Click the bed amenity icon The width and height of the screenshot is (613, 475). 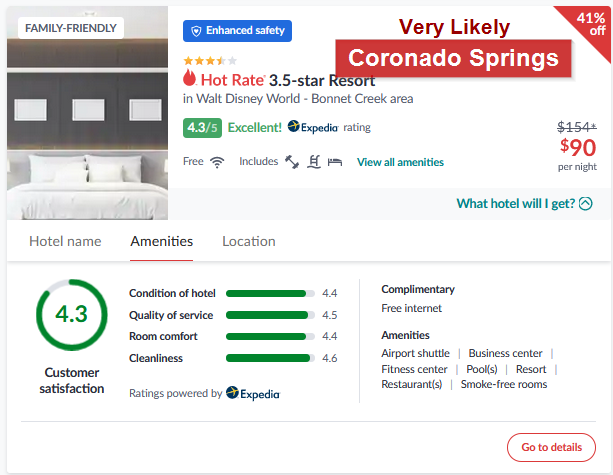coord(335,162)
